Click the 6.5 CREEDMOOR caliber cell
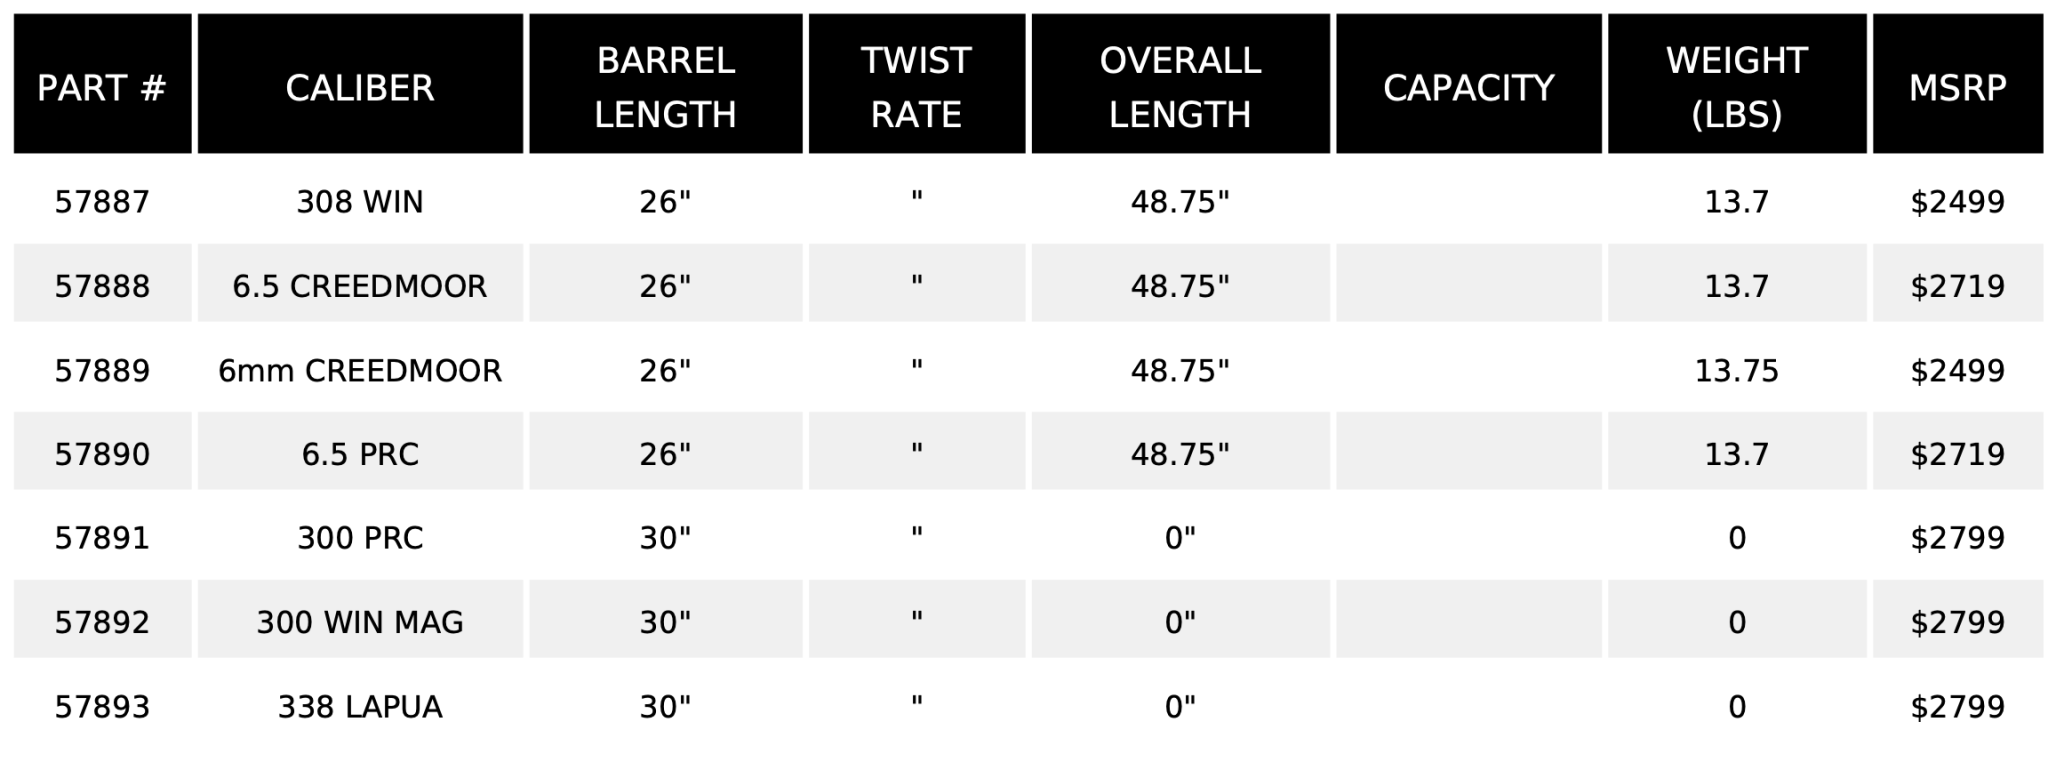The width and height of the screenshot is (2048, 770). click(x=360, y=286)
